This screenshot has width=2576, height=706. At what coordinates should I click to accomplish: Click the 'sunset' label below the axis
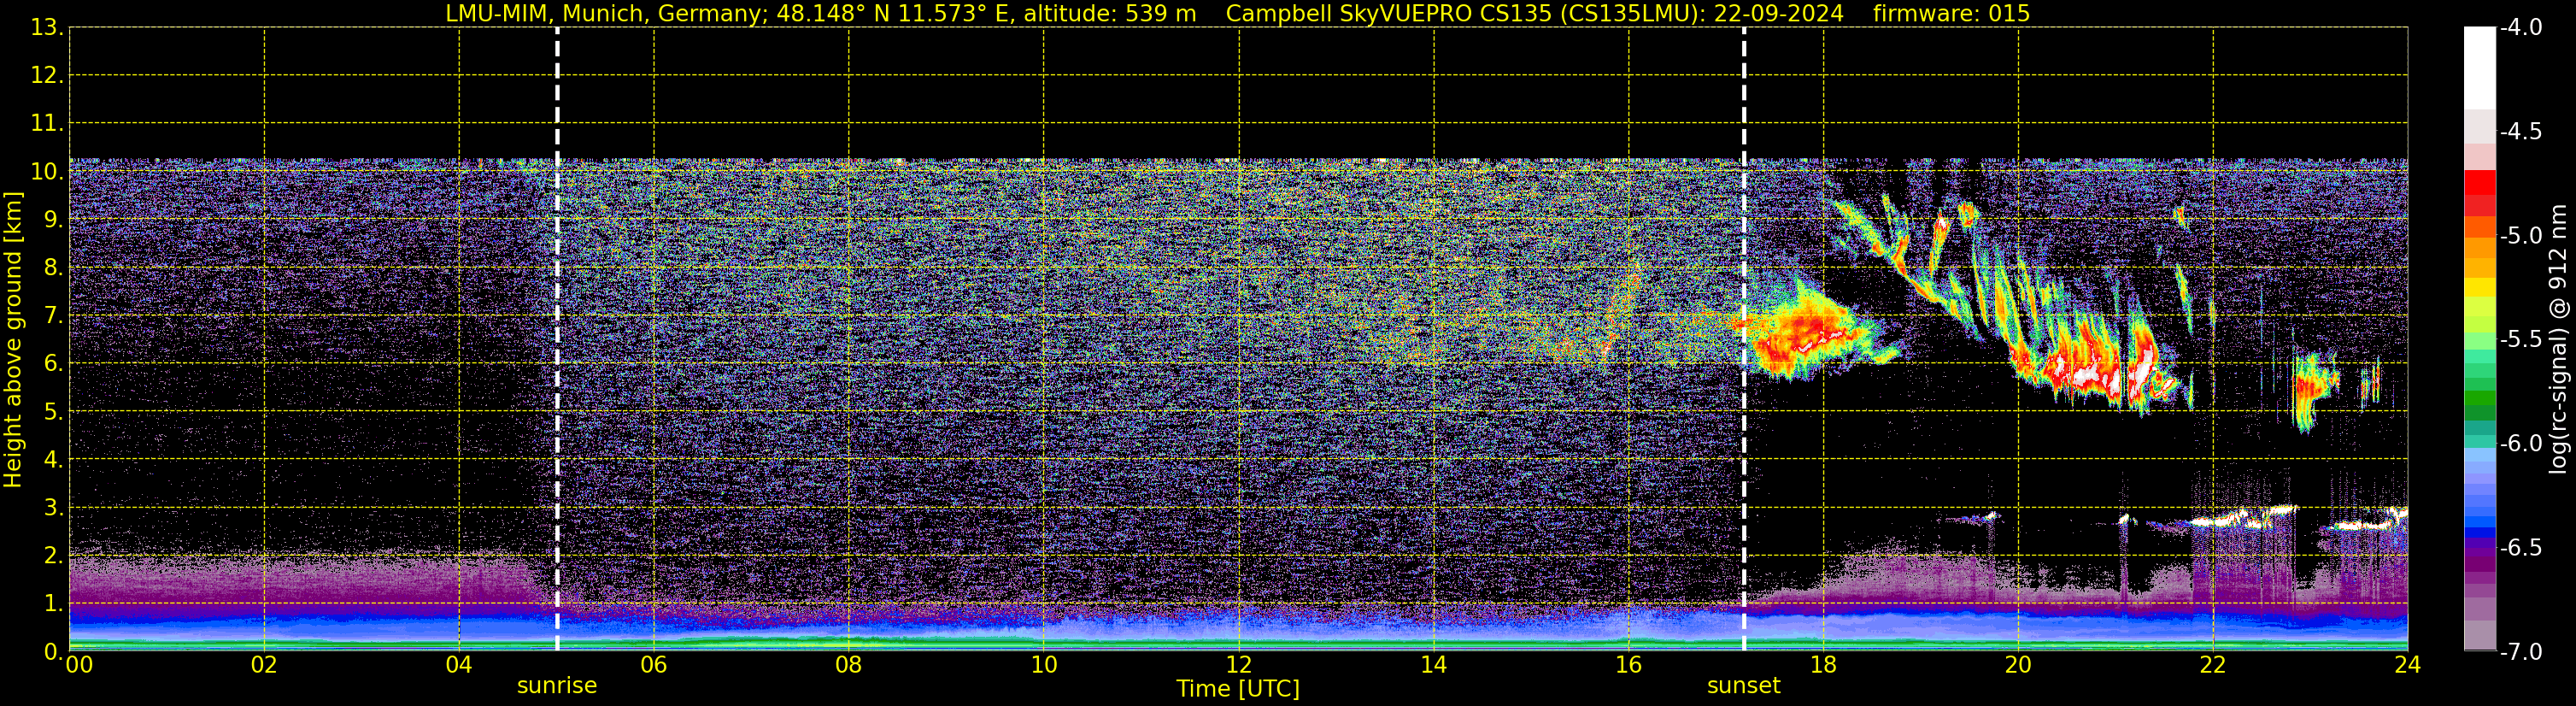(x=1744, y=686)
